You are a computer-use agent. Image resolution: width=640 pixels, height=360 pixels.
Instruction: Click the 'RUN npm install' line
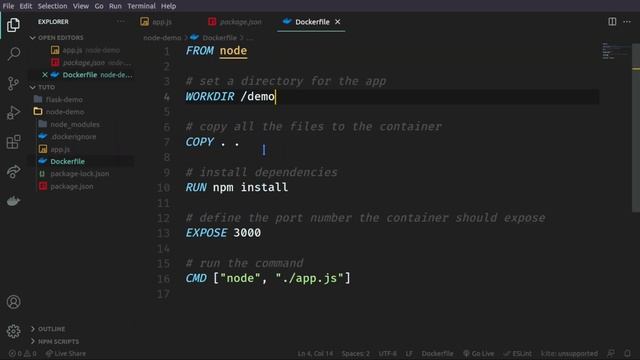coord(237,187)
